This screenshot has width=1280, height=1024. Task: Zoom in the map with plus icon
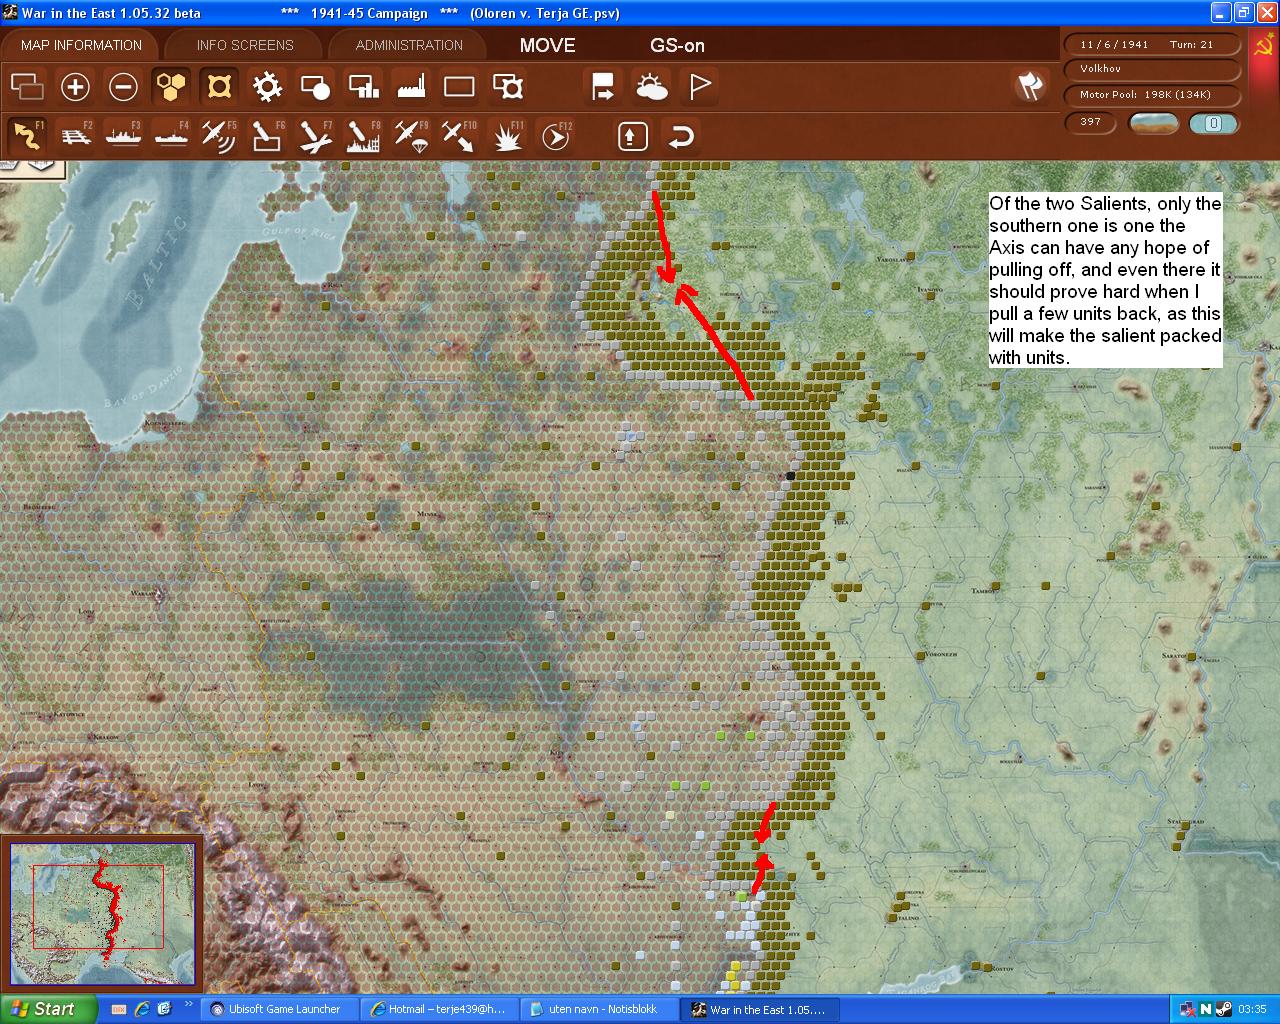point(75,87)
